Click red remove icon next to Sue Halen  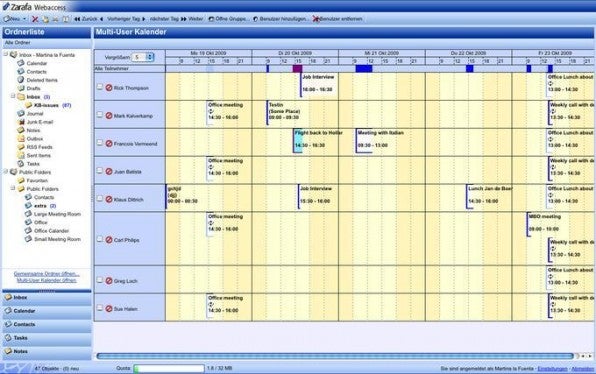click(x=109, y=309)
